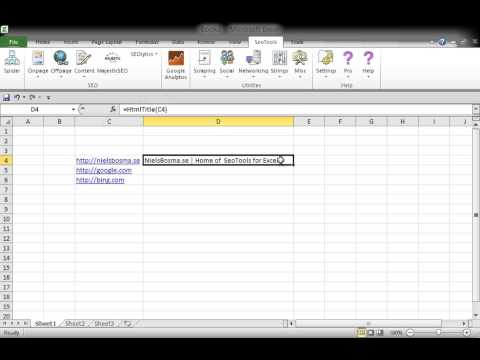The height and width of the screenshot is (360, 480).
Task: Zoom out with the minus button
Action: 410,332
